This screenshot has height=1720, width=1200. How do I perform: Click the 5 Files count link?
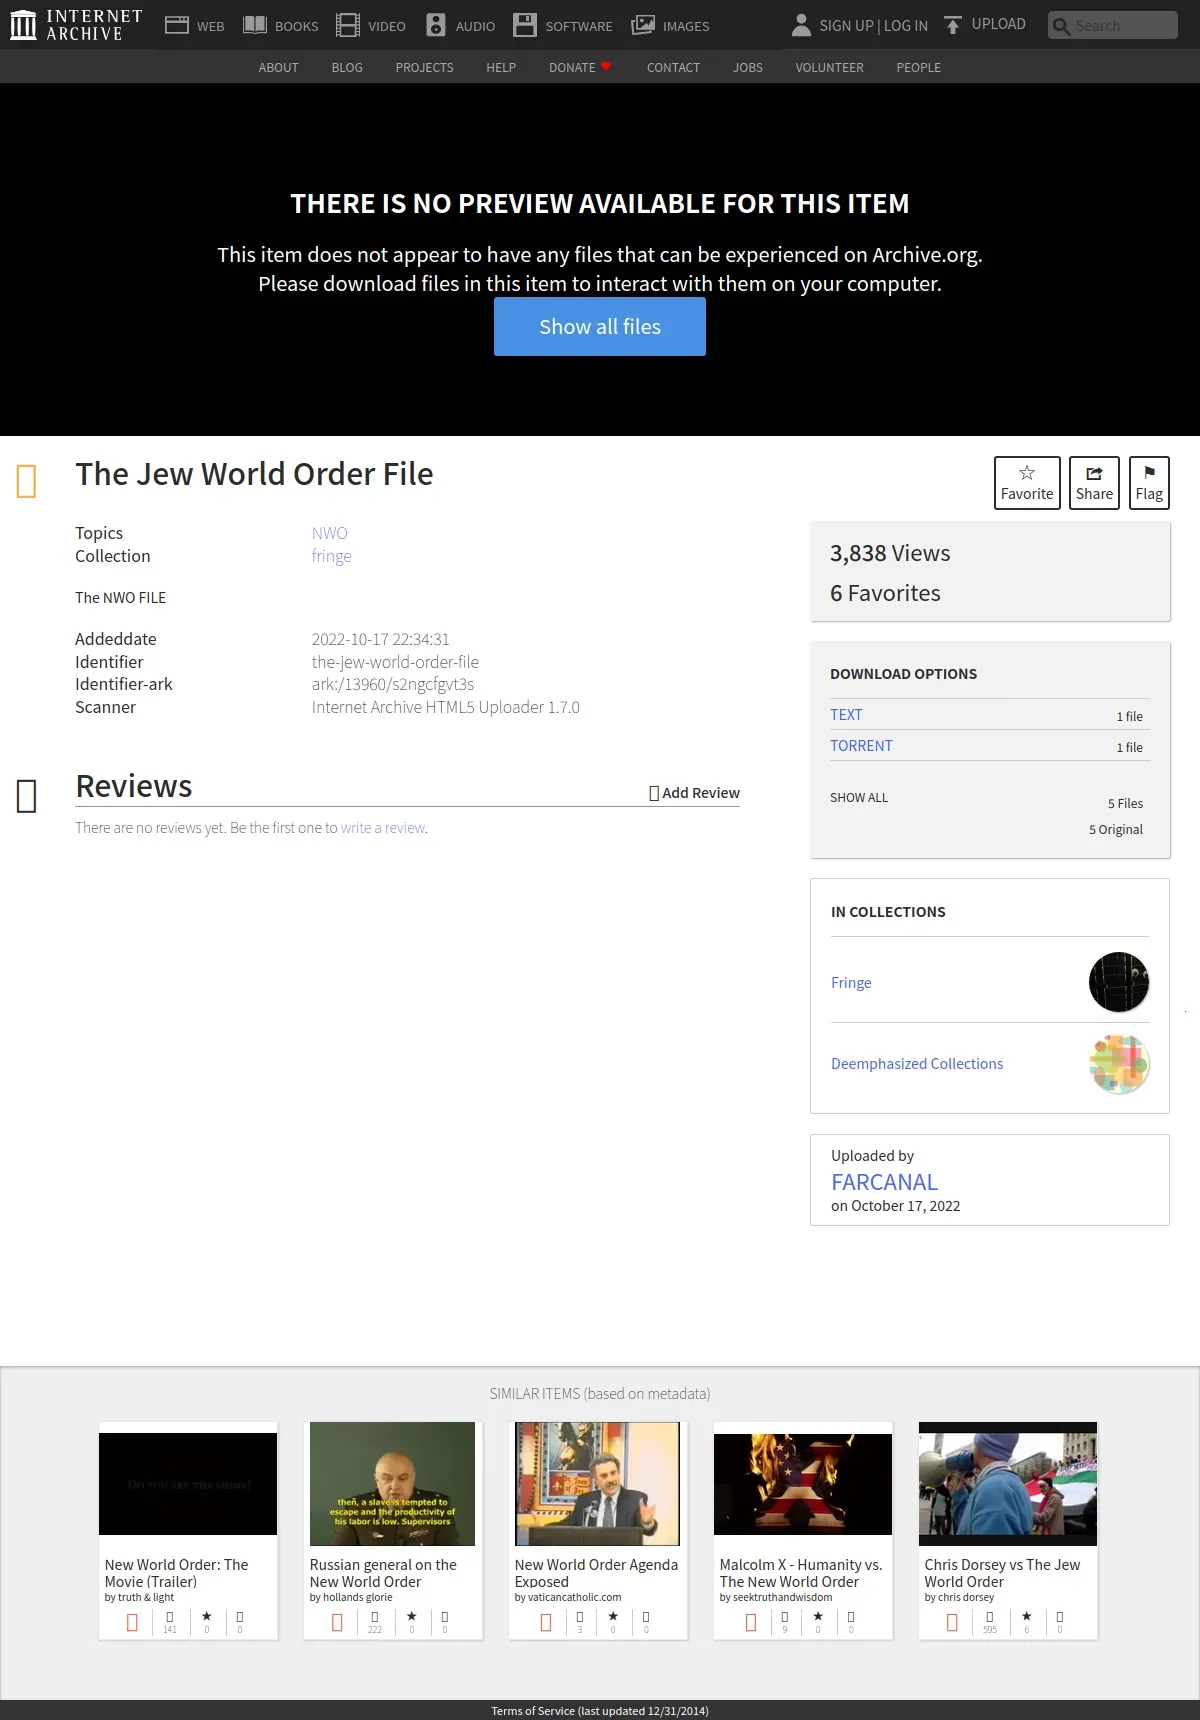pyautogui.click(x=1125, y=803)
